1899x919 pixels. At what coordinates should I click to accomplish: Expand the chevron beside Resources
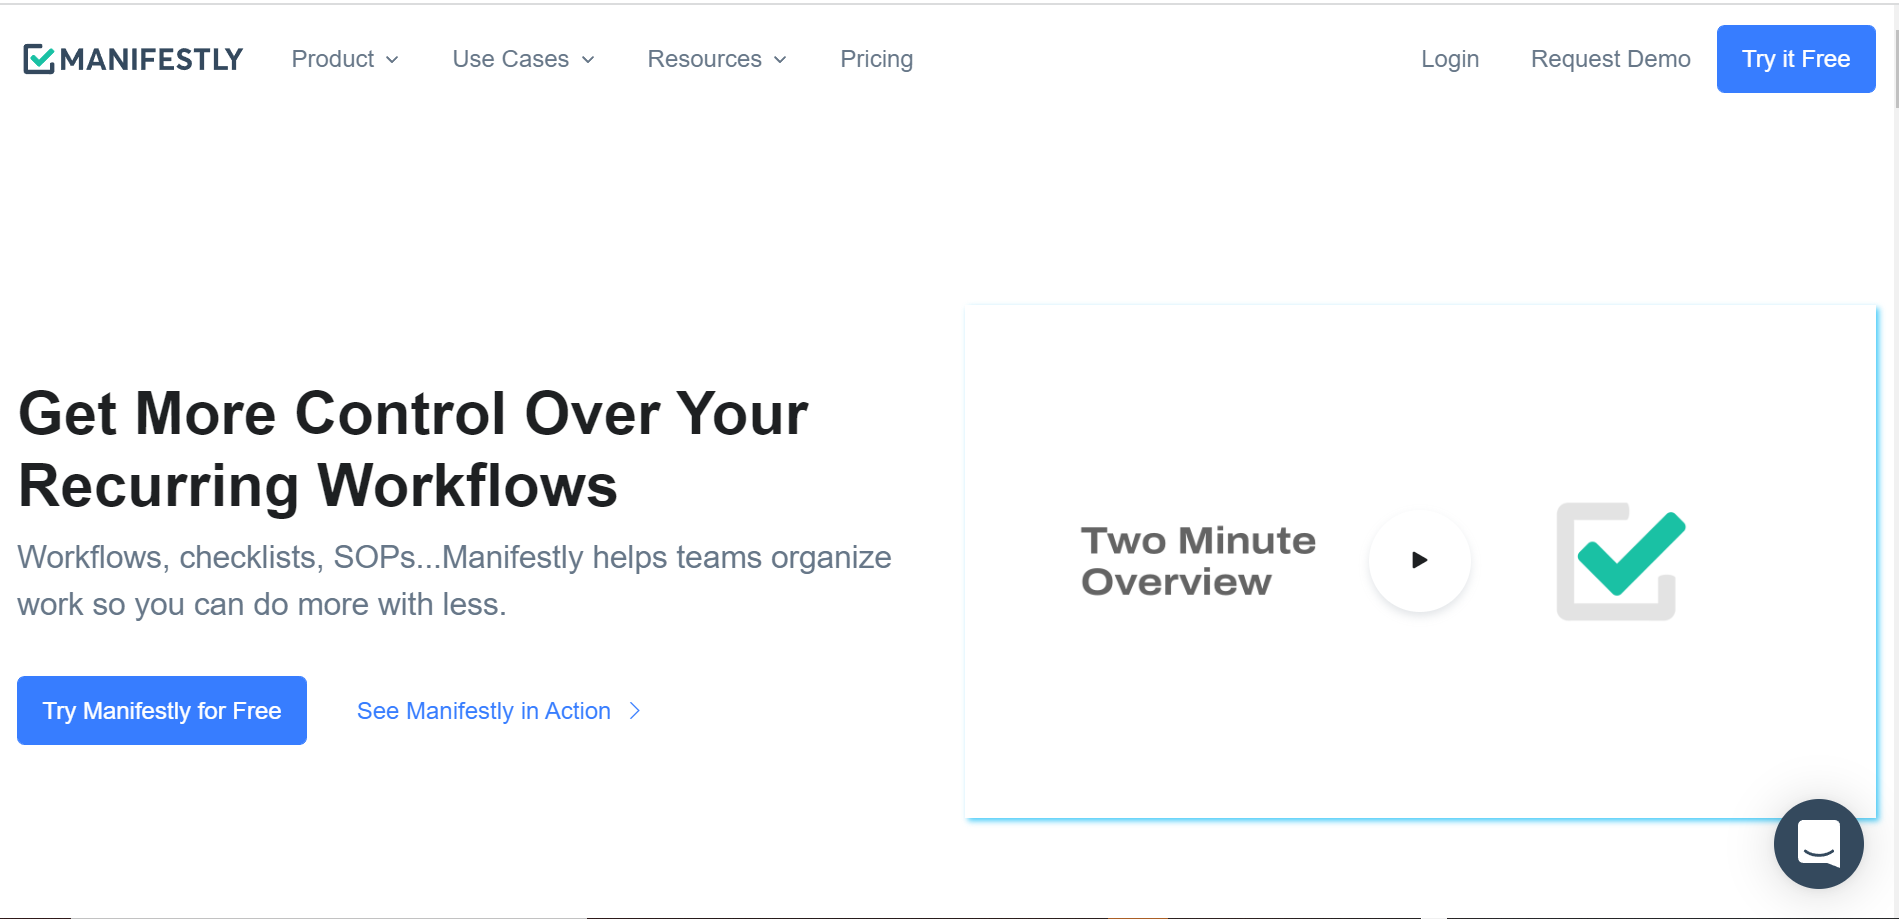[x=780, y=60]
